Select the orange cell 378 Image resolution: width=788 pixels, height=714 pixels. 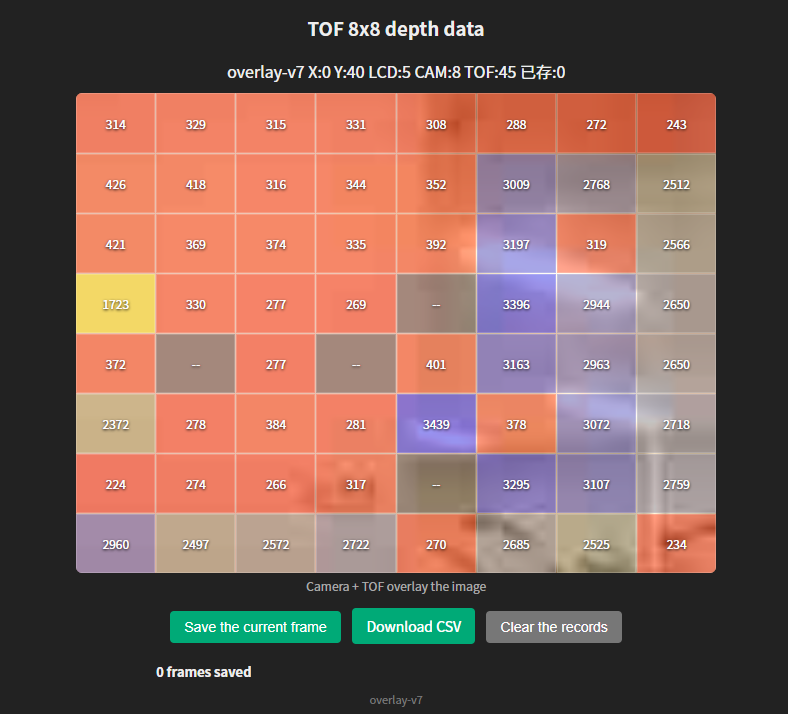[516, 424]
